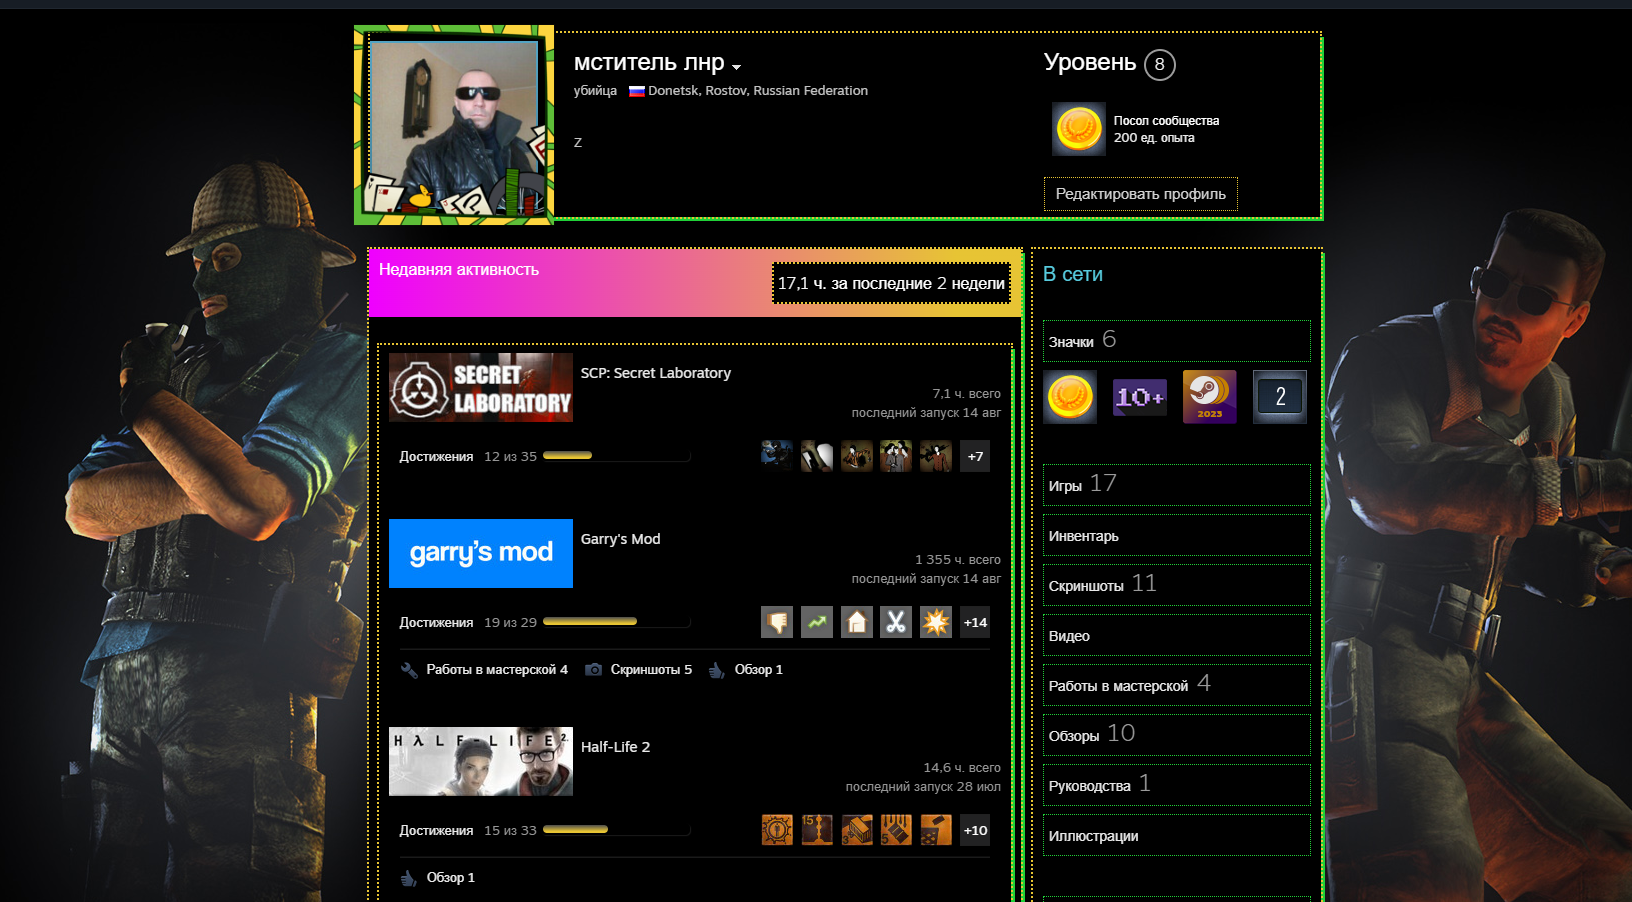The image size is (1632, 902).
Task: Open Garry's Mod thumbs-down achievement icon
Action: 777,622
